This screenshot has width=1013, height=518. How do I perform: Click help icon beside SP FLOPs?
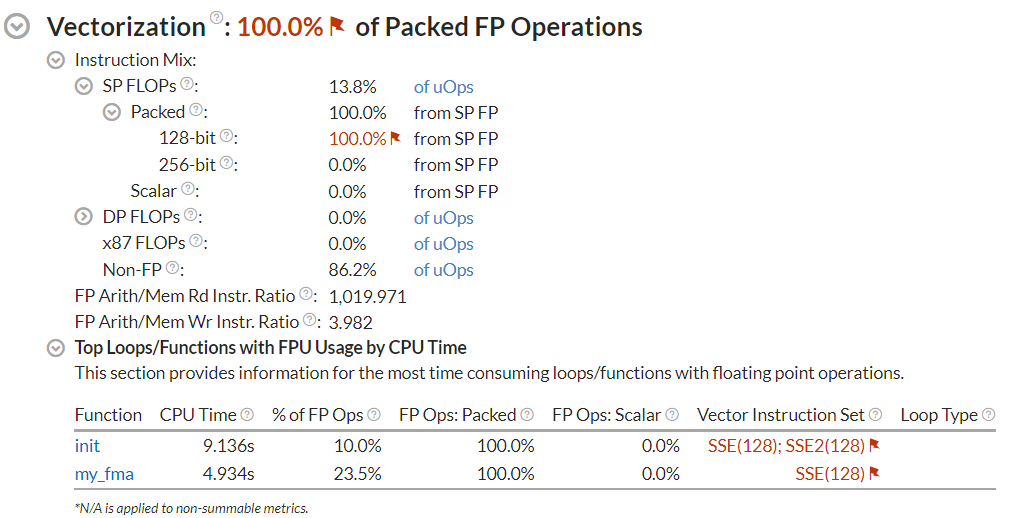pos(186,84)
